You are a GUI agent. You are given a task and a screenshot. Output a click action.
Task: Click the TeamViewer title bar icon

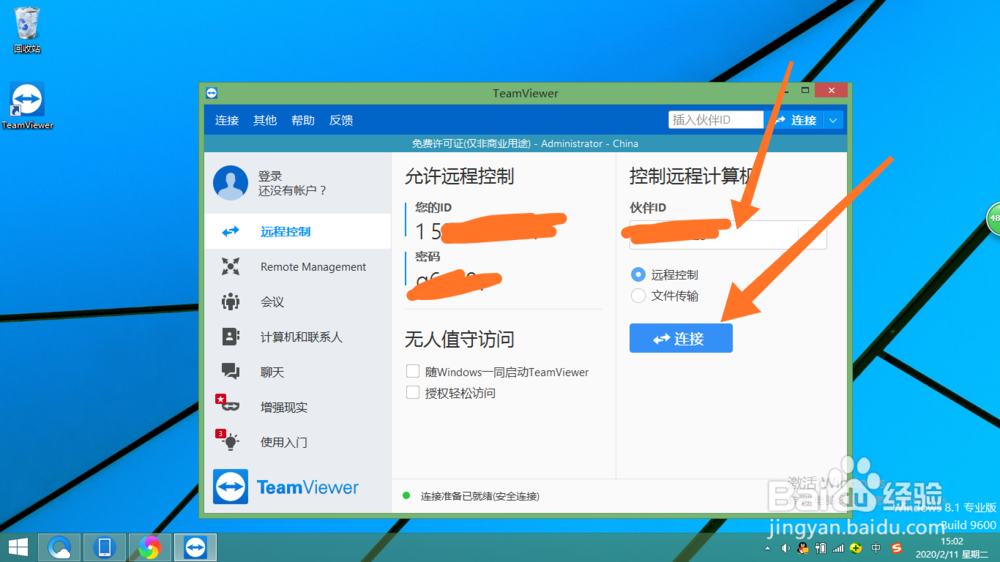pyautogui.click(x=212, y=93)
